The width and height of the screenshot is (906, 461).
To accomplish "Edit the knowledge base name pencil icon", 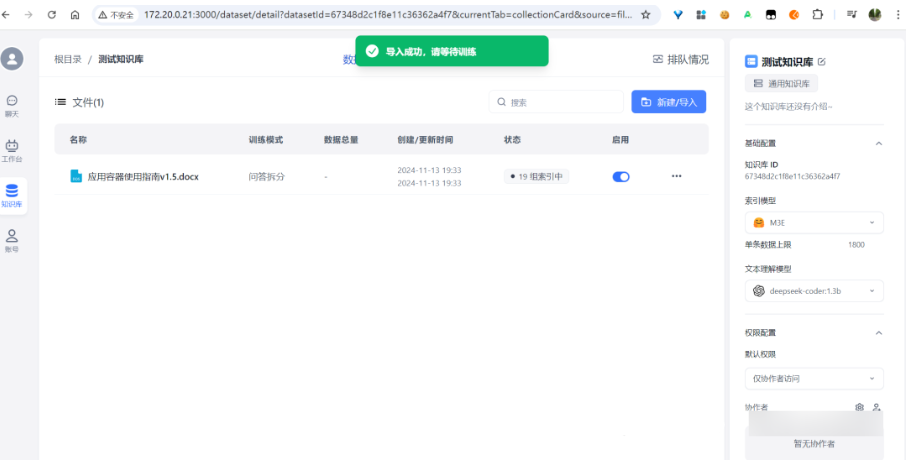I will pos(822,62).
